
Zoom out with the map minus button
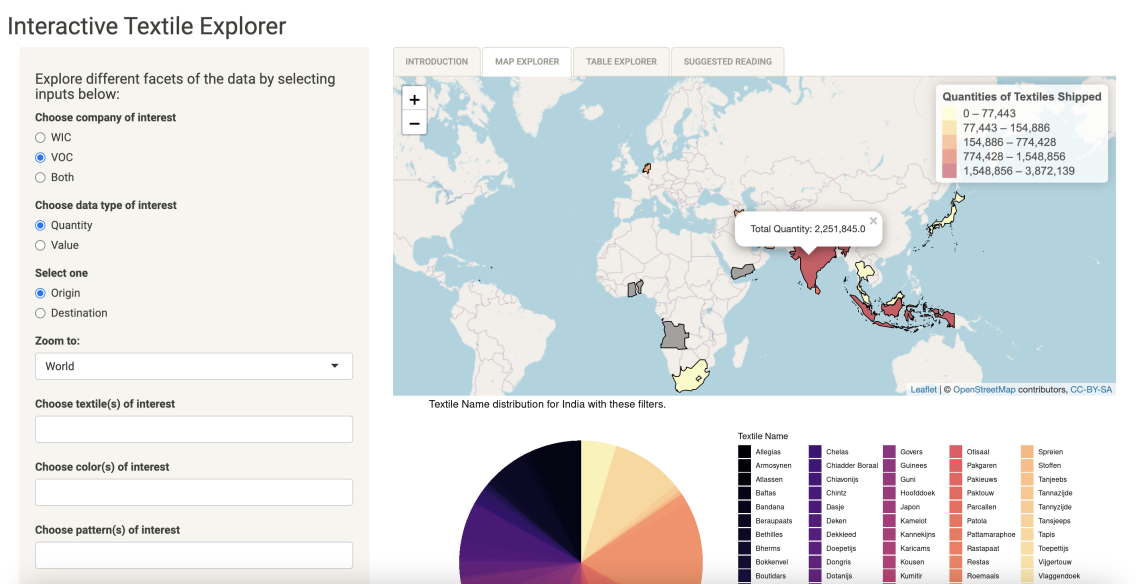(414, 123)
